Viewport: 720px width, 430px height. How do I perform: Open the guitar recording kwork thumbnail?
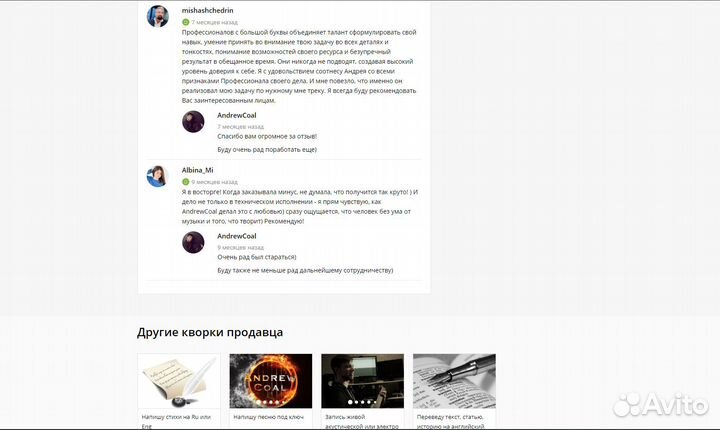(x=363, y=381)
